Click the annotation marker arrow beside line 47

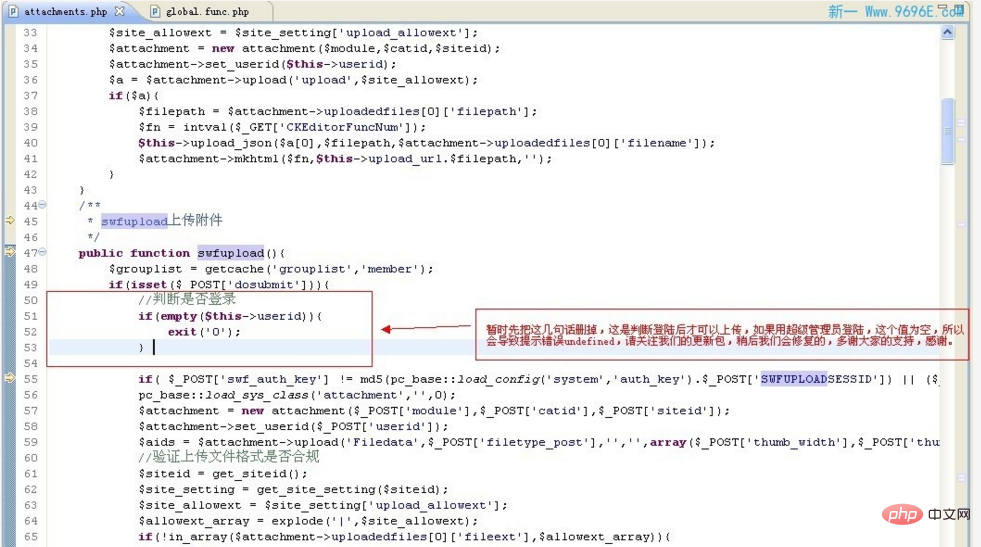10,252
